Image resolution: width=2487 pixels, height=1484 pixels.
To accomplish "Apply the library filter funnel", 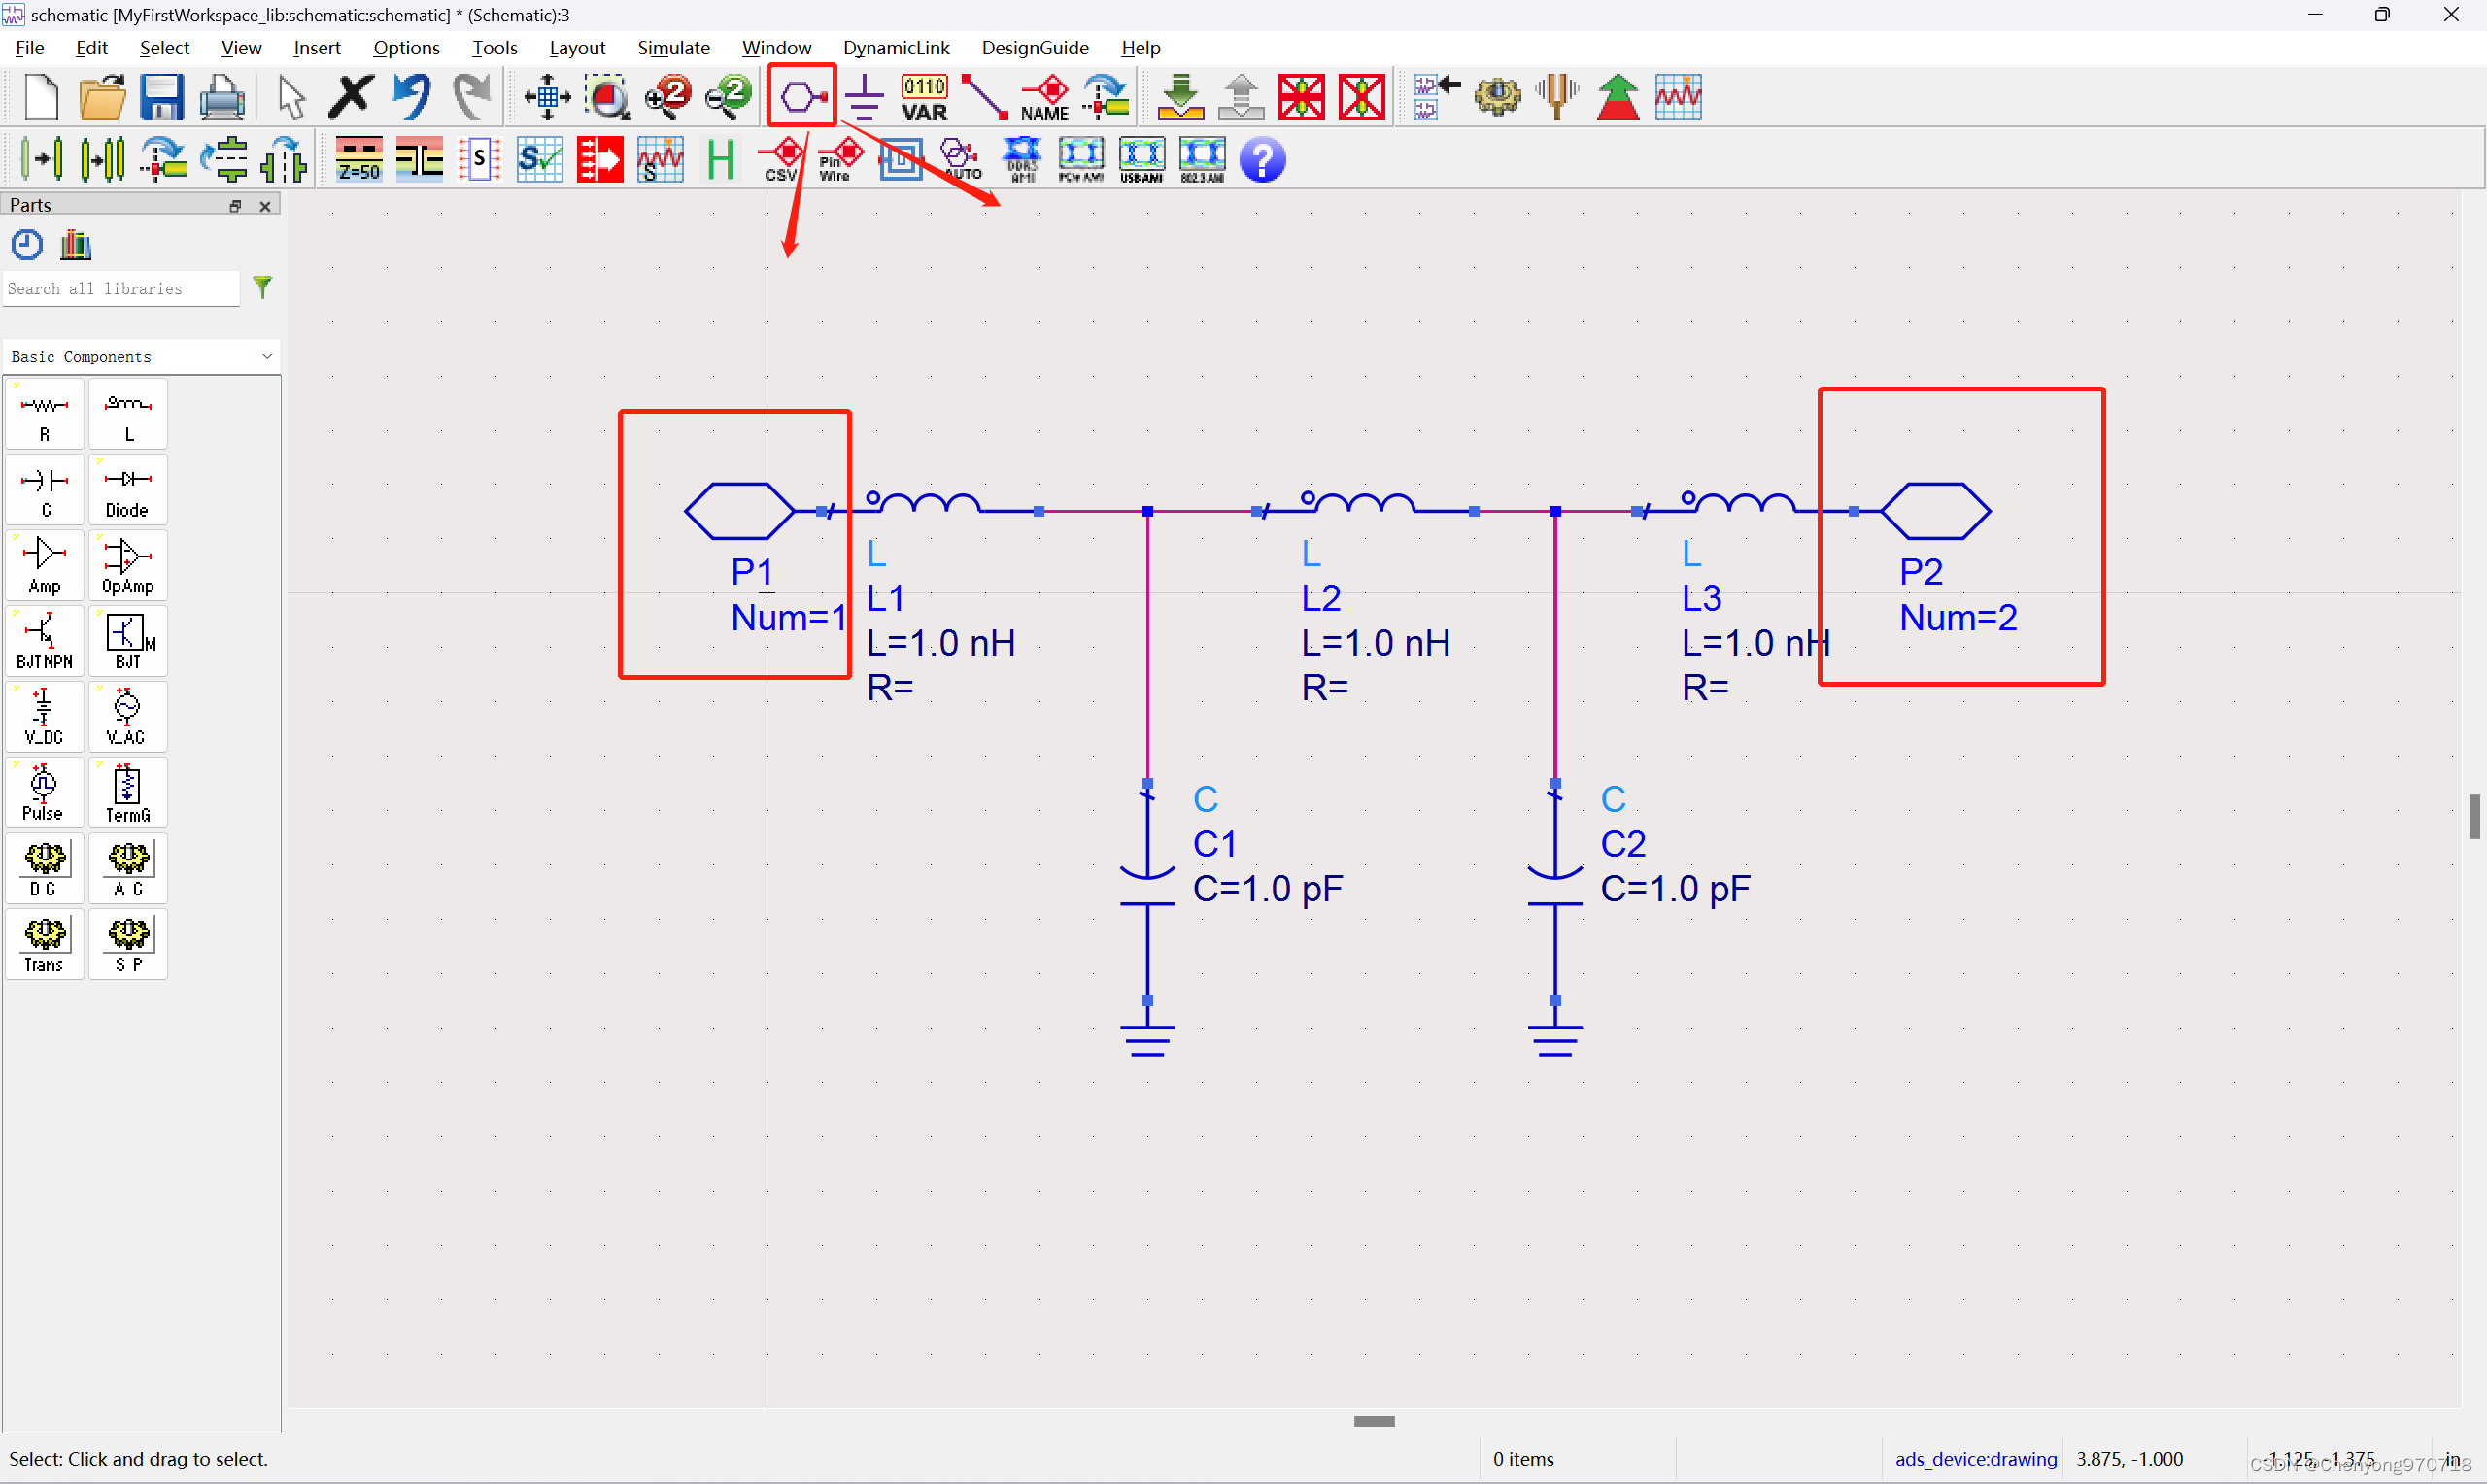I will 263,288.
